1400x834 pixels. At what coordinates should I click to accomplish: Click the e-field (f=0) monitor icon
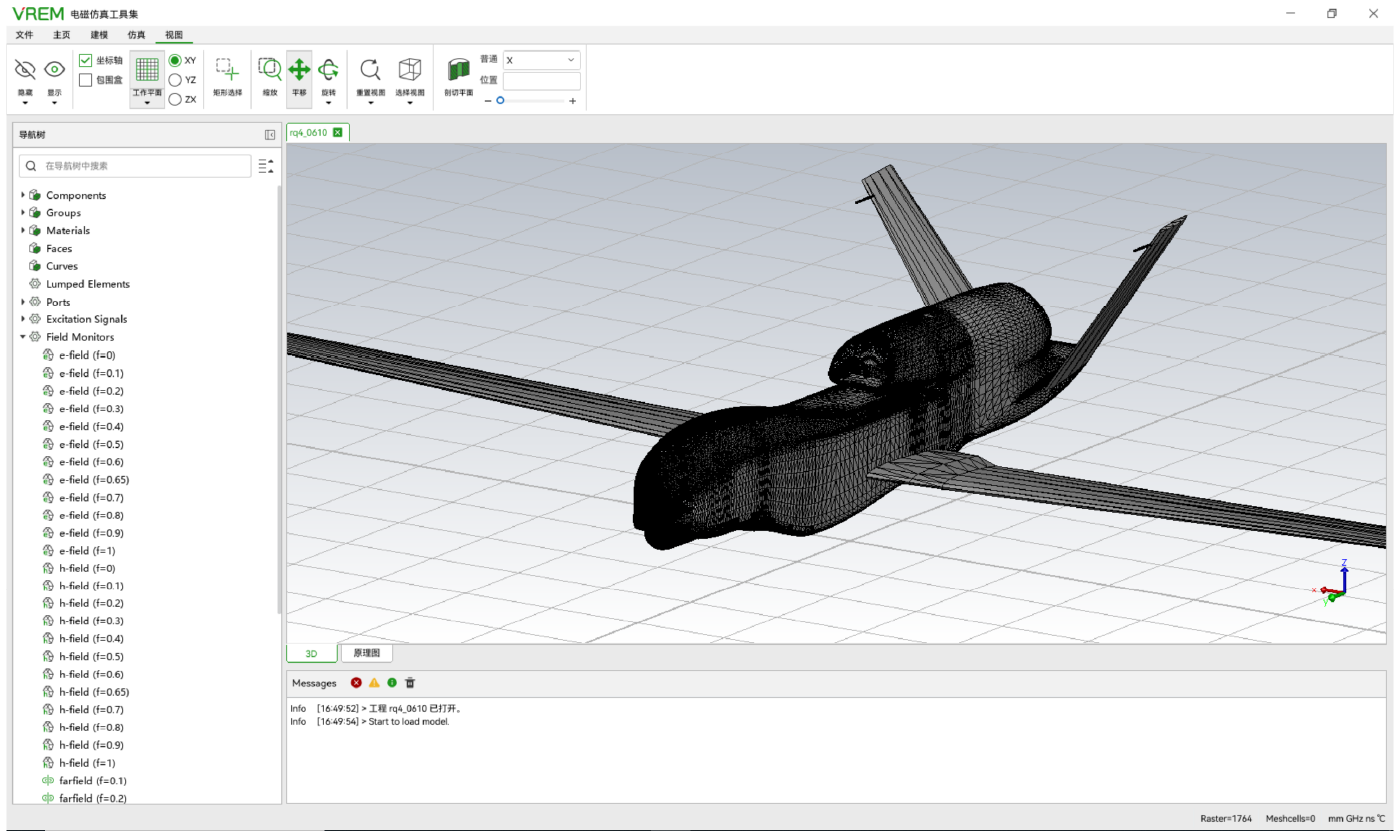48,355
